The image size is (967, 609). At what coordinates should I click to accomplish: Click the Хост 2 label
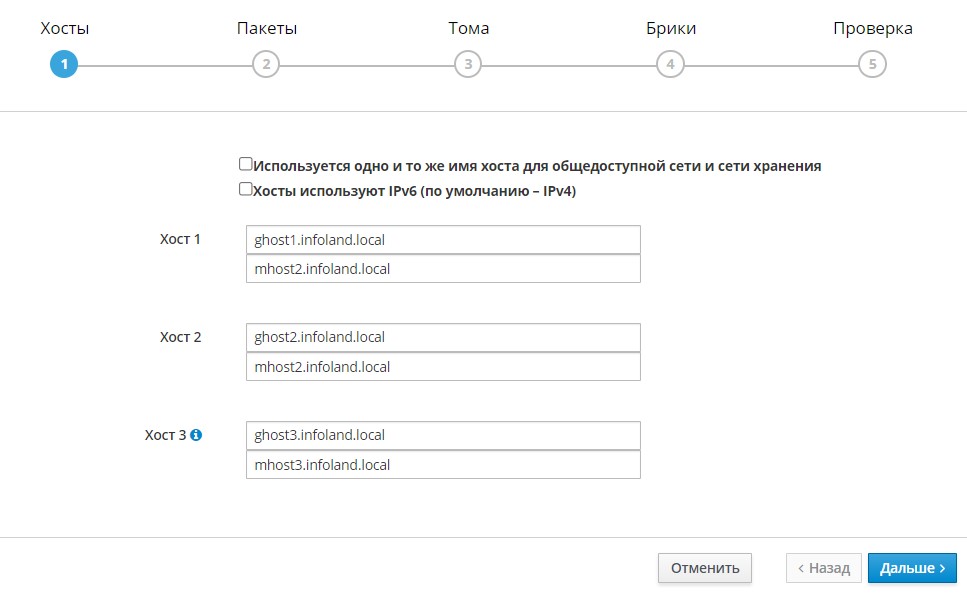(181, 338)
